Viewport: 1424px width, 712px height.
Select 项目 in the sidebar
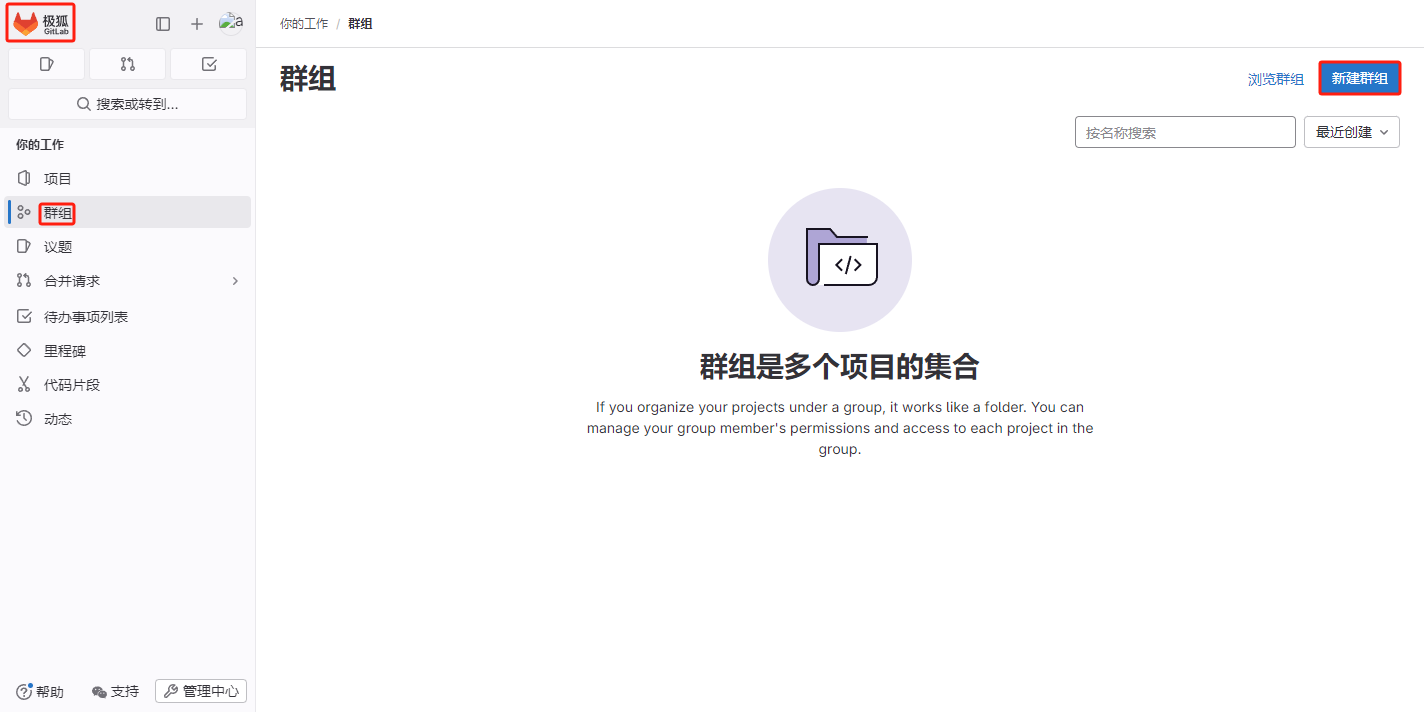[58, 179]
